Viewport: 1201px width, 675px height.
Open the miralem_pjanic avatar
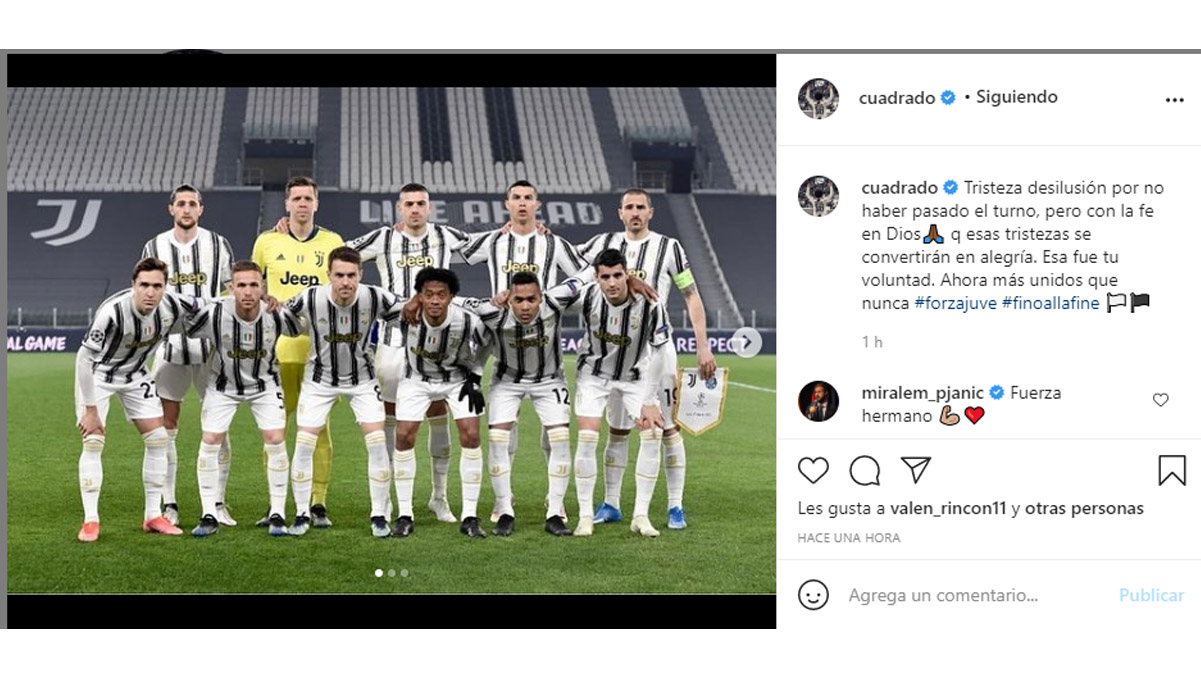click(818, 402)
